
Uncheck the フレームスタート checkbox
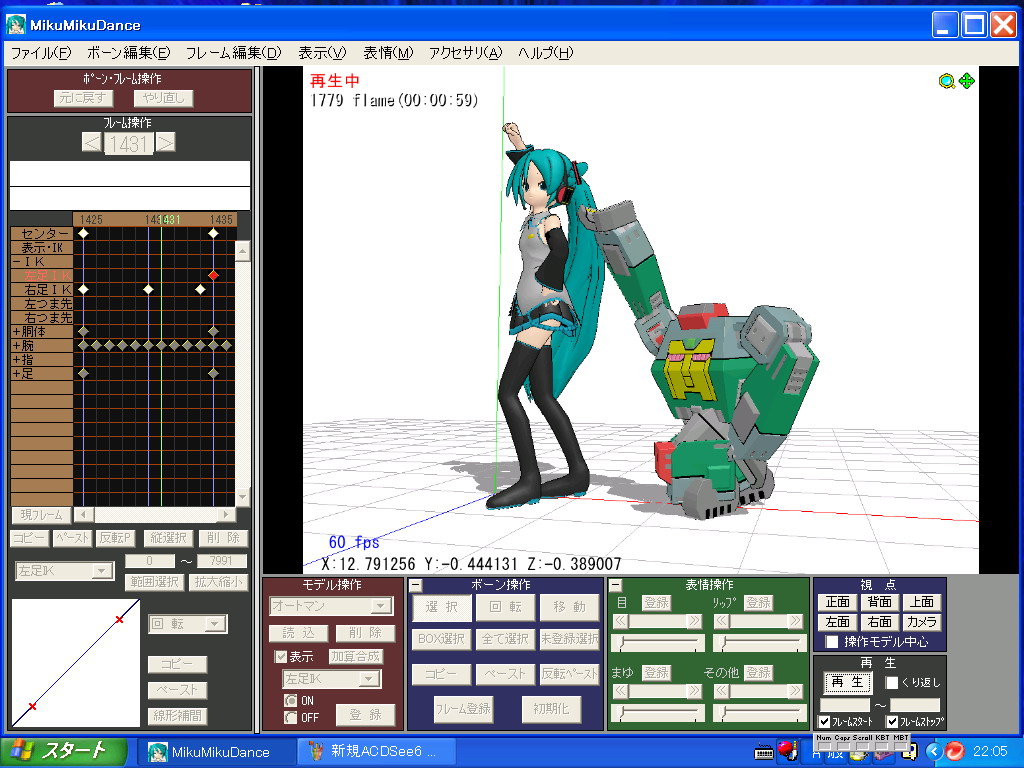point(824,722)
